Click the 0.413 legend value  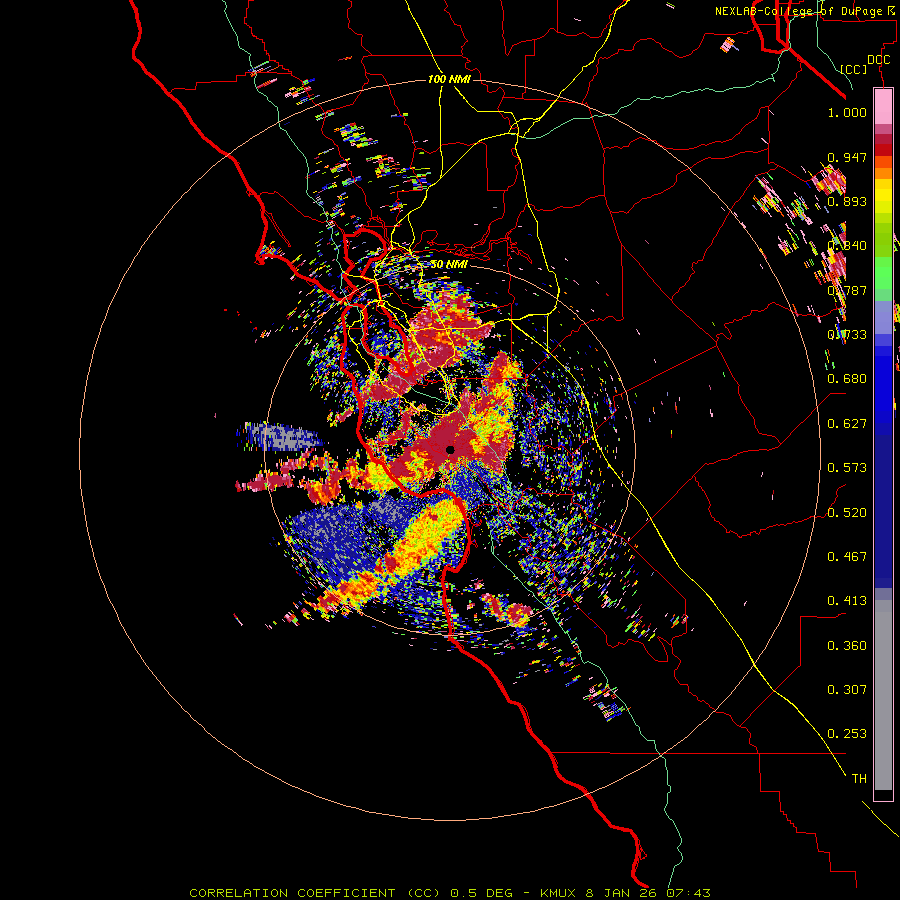847,601
